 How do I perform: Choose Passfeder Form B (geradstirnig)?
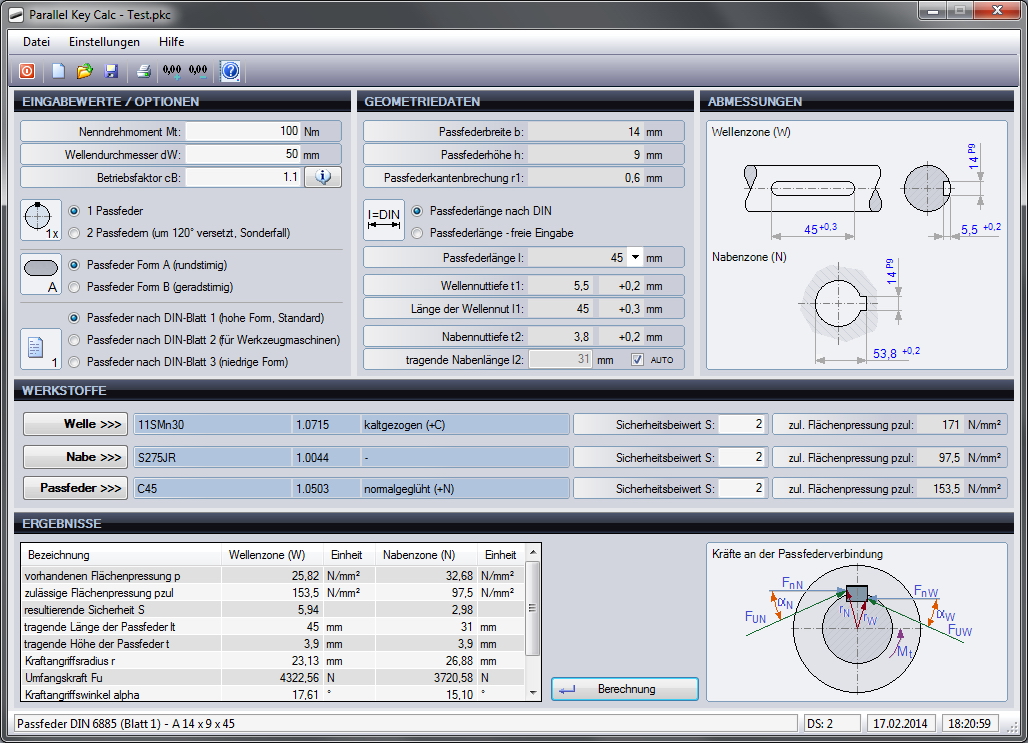[x=74, y=286]
